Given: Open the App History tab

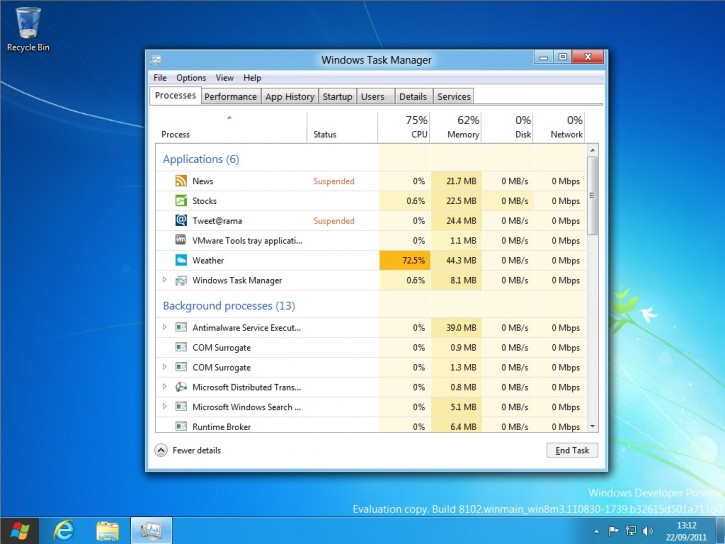Looking at the screenshot, I should click(x=289, y=97).
